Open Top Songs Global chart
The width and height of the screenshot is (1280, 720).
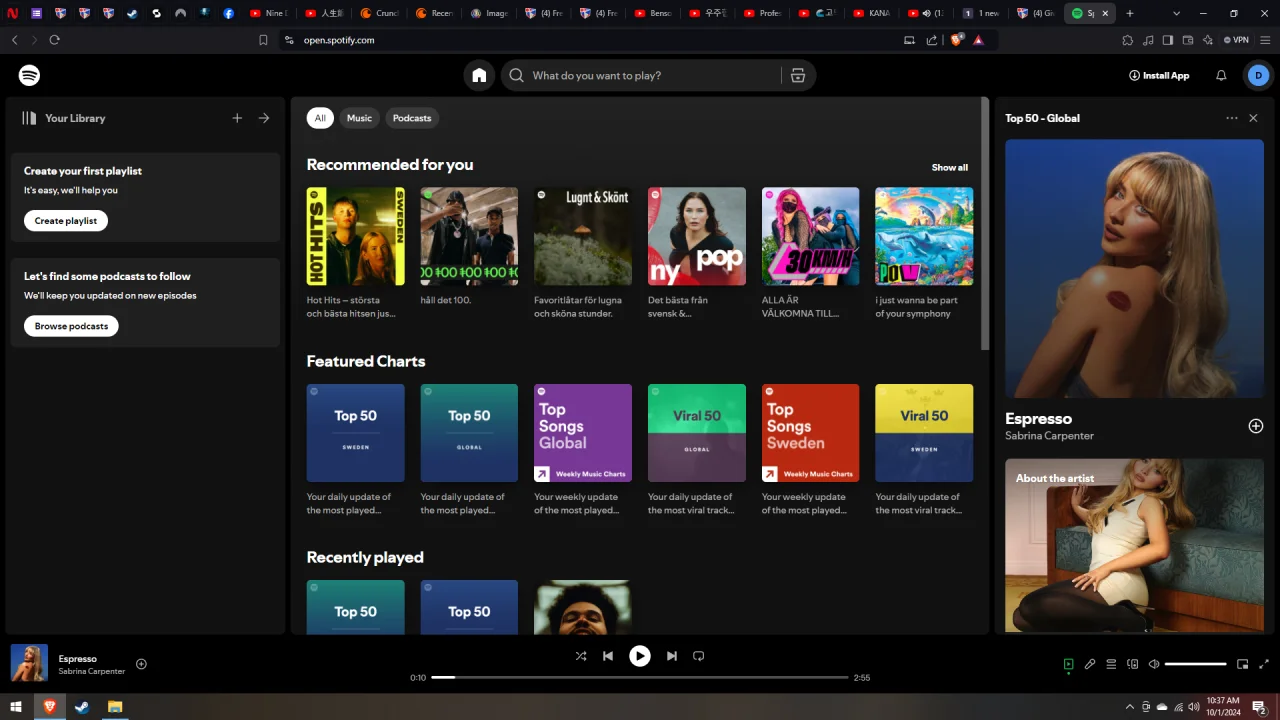click(583, 450)
